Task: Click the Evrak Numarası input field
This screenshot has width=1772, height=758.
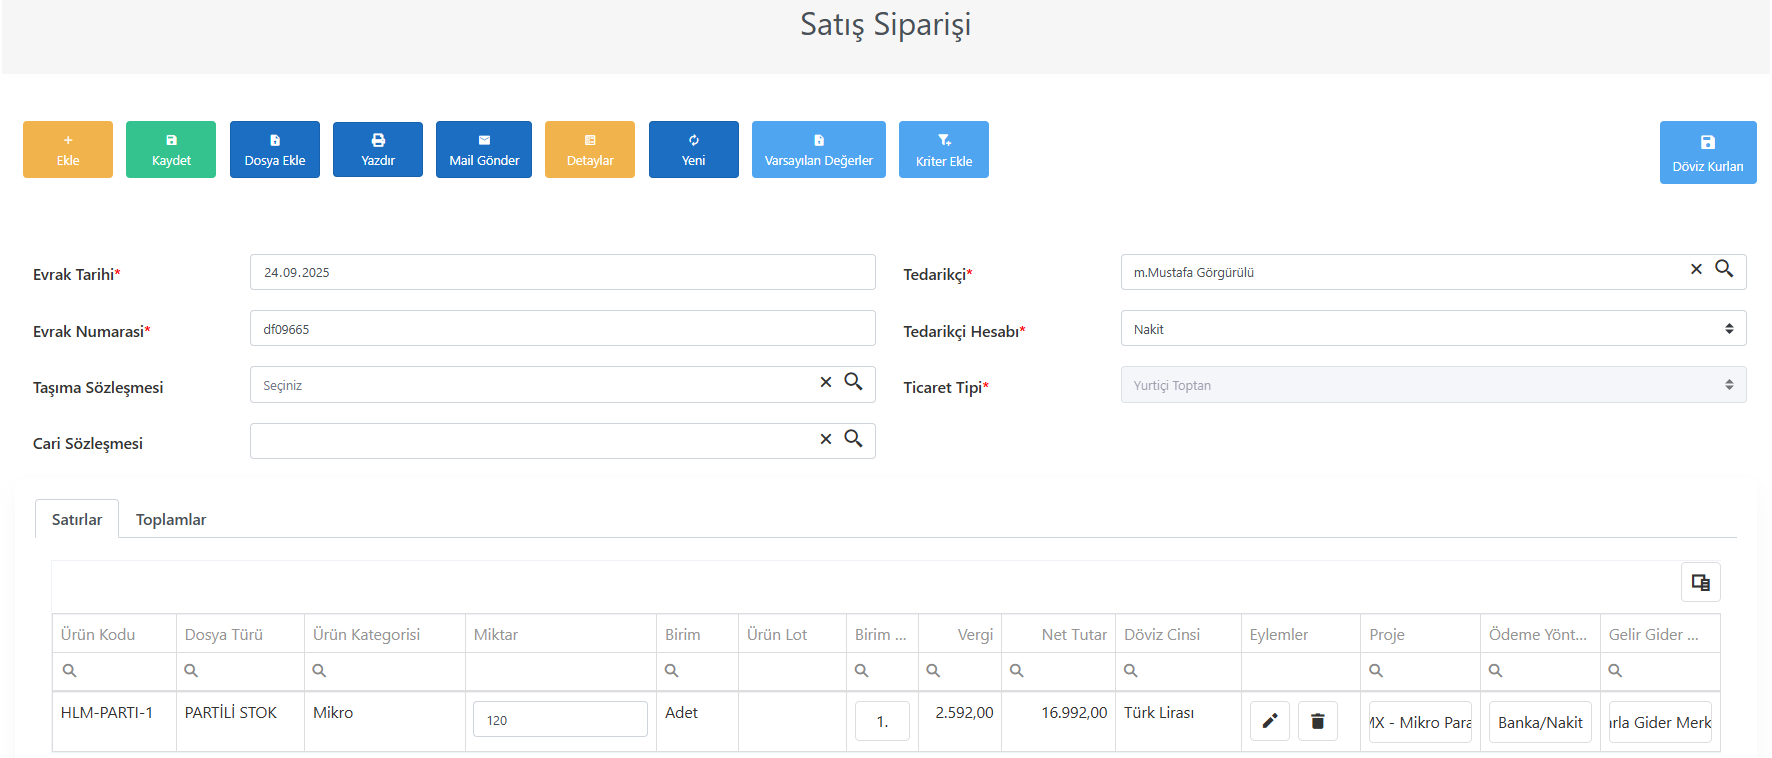Action: (563, 329)
